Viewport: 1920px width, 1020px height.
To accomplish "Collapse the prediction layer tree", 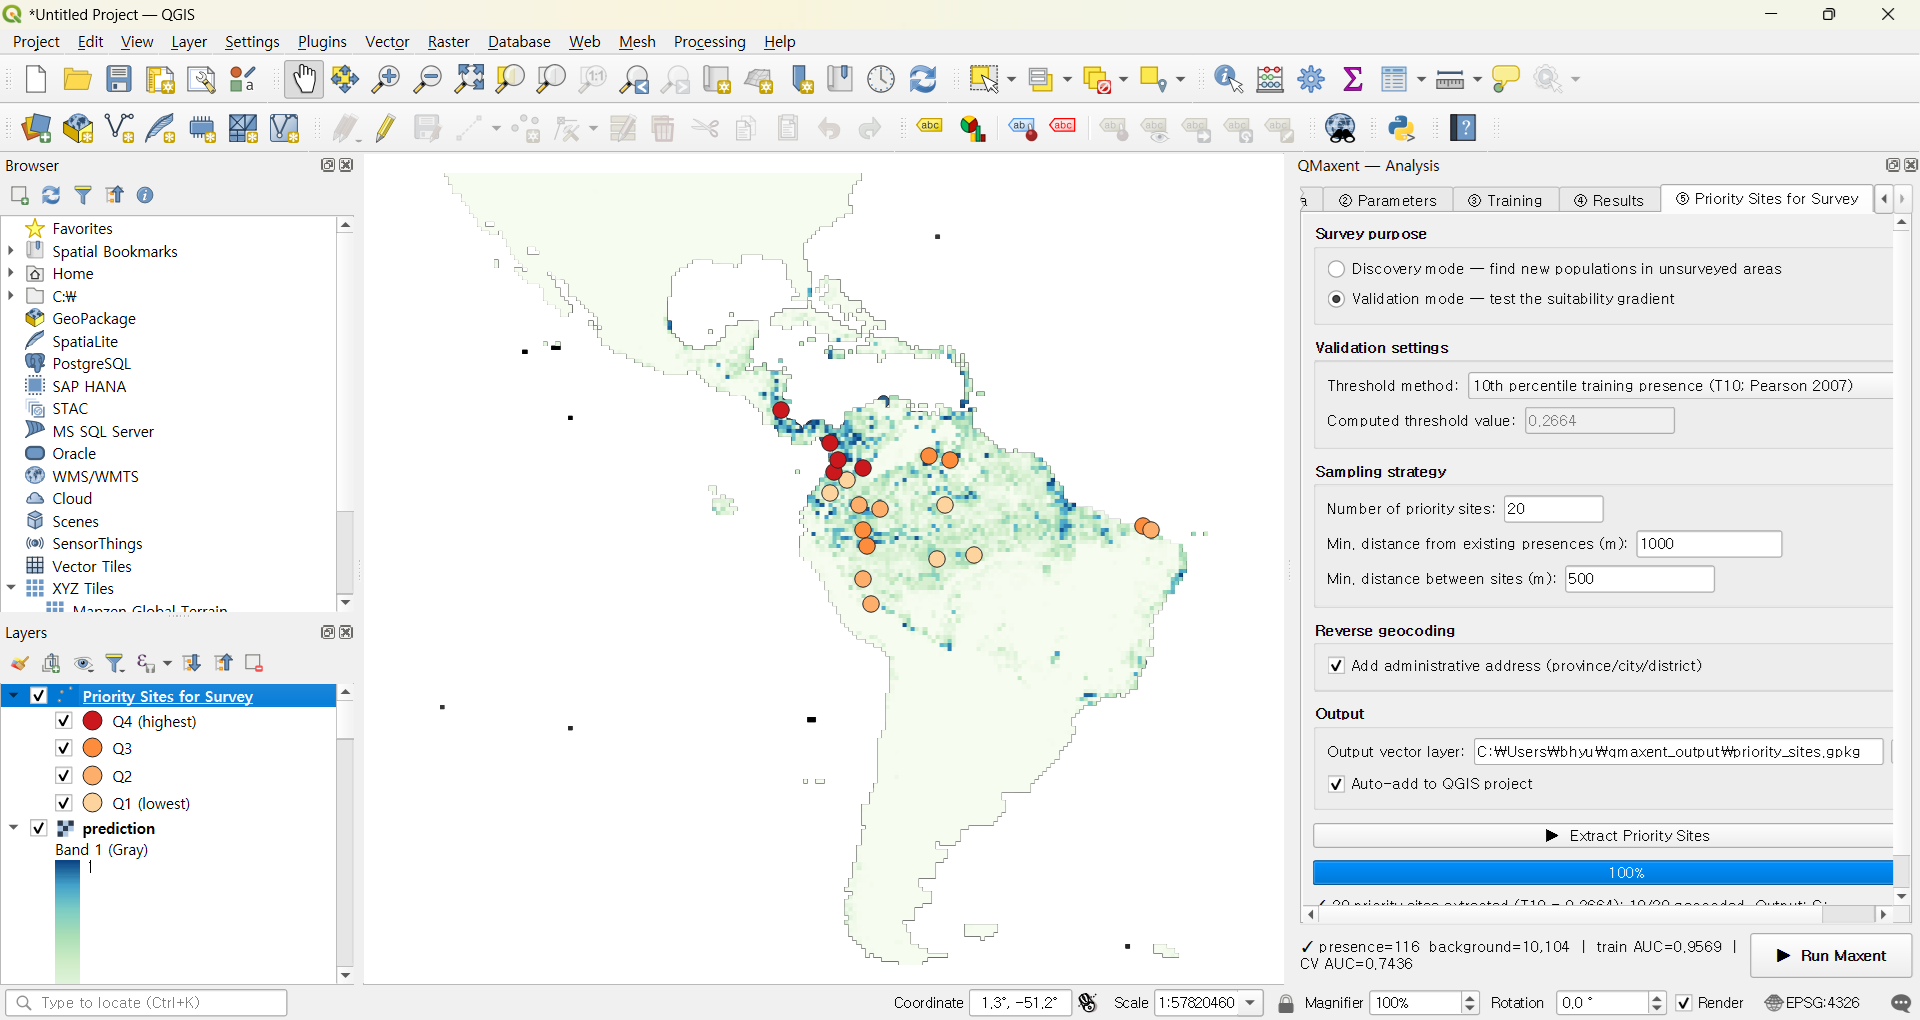I will point(13,828).
